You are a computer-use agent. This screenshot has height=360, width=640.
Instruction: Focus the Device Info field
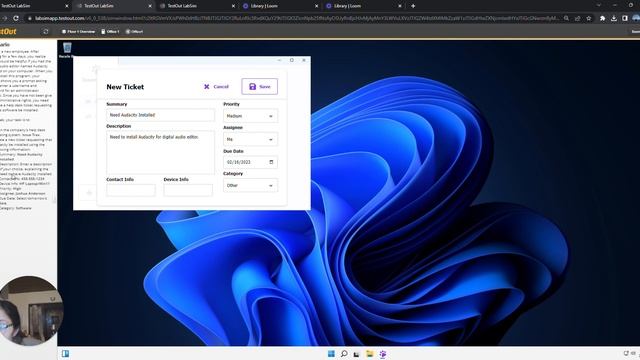tap(188, 190)
